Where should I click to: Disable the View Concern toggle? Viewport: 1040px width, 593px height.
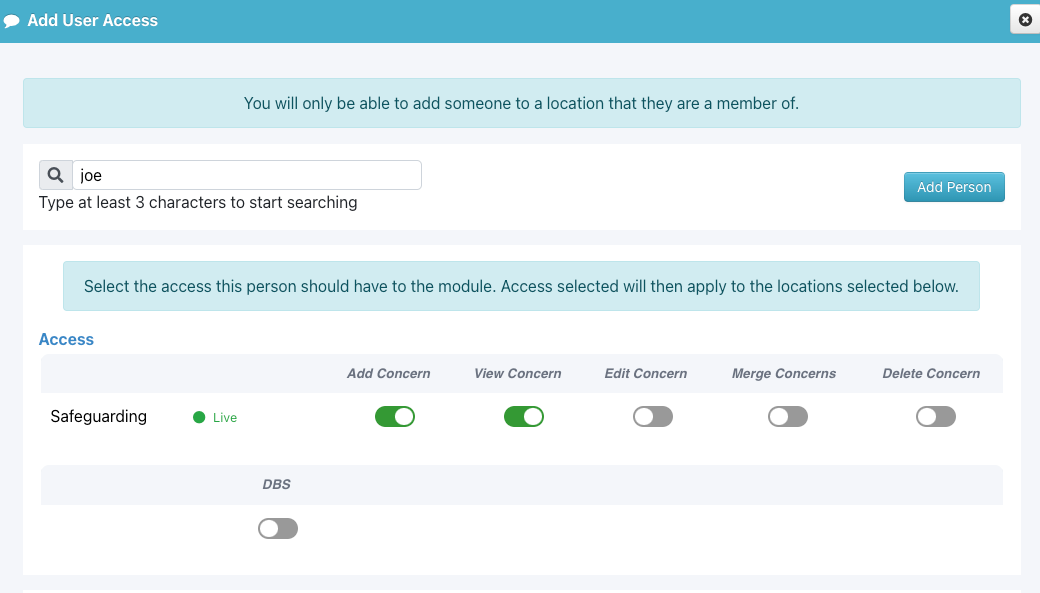point(524,417)
